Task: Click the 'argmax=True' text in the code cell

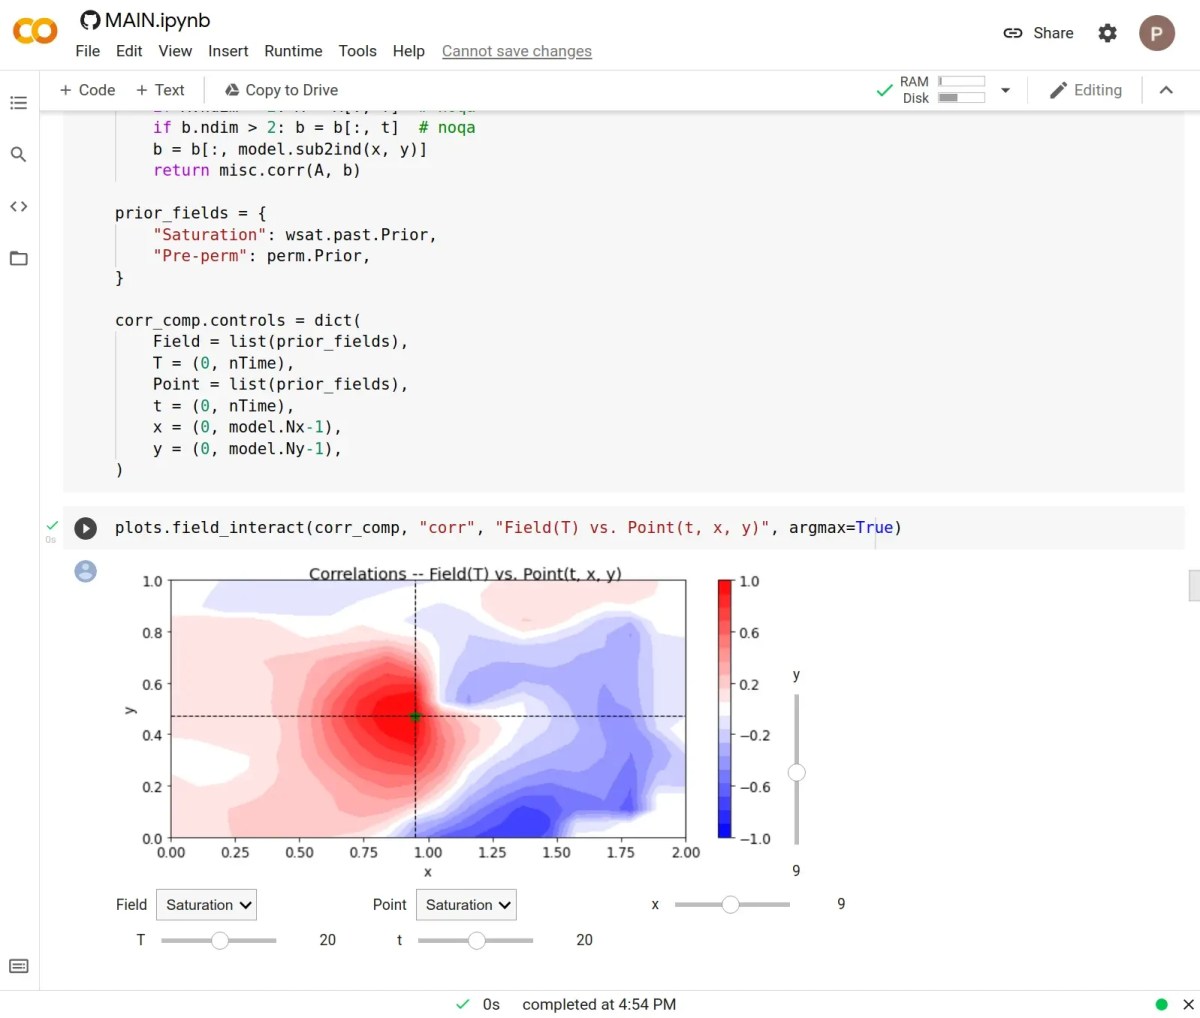Action: coord(841,528)
